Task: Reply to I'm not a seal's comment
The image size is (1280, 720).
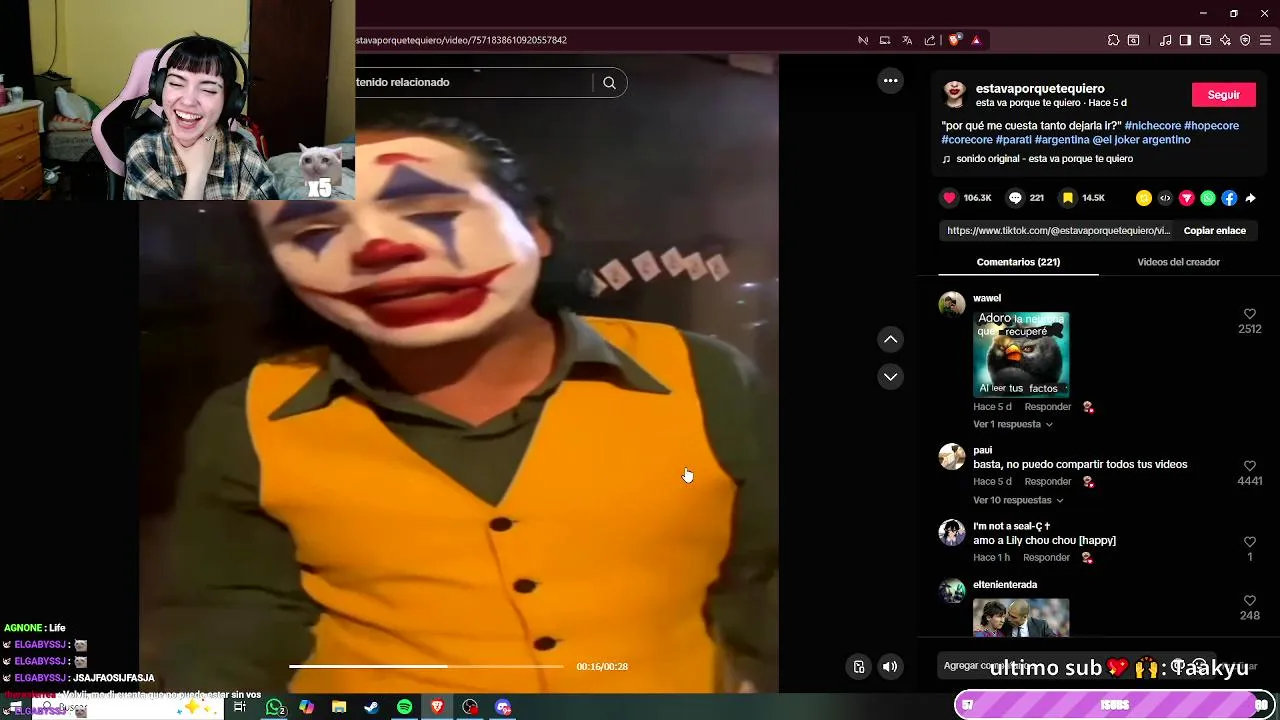Action: [1046, 558]
